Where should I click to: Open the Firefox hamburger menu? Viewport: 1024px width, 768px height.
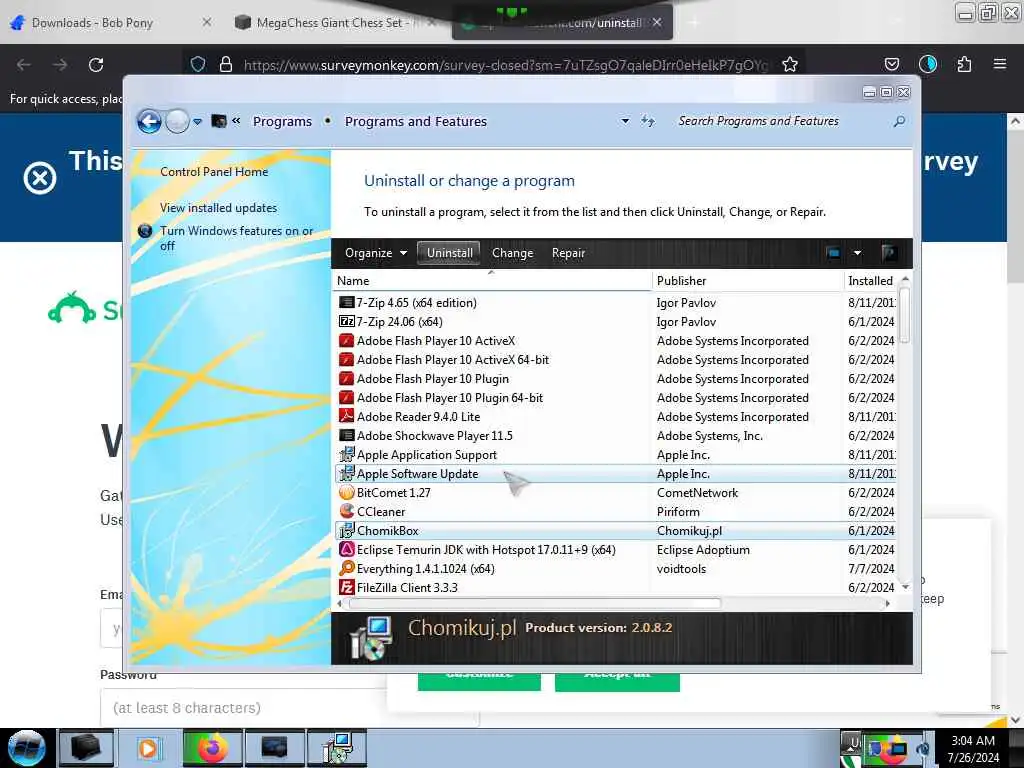[999, 64]
